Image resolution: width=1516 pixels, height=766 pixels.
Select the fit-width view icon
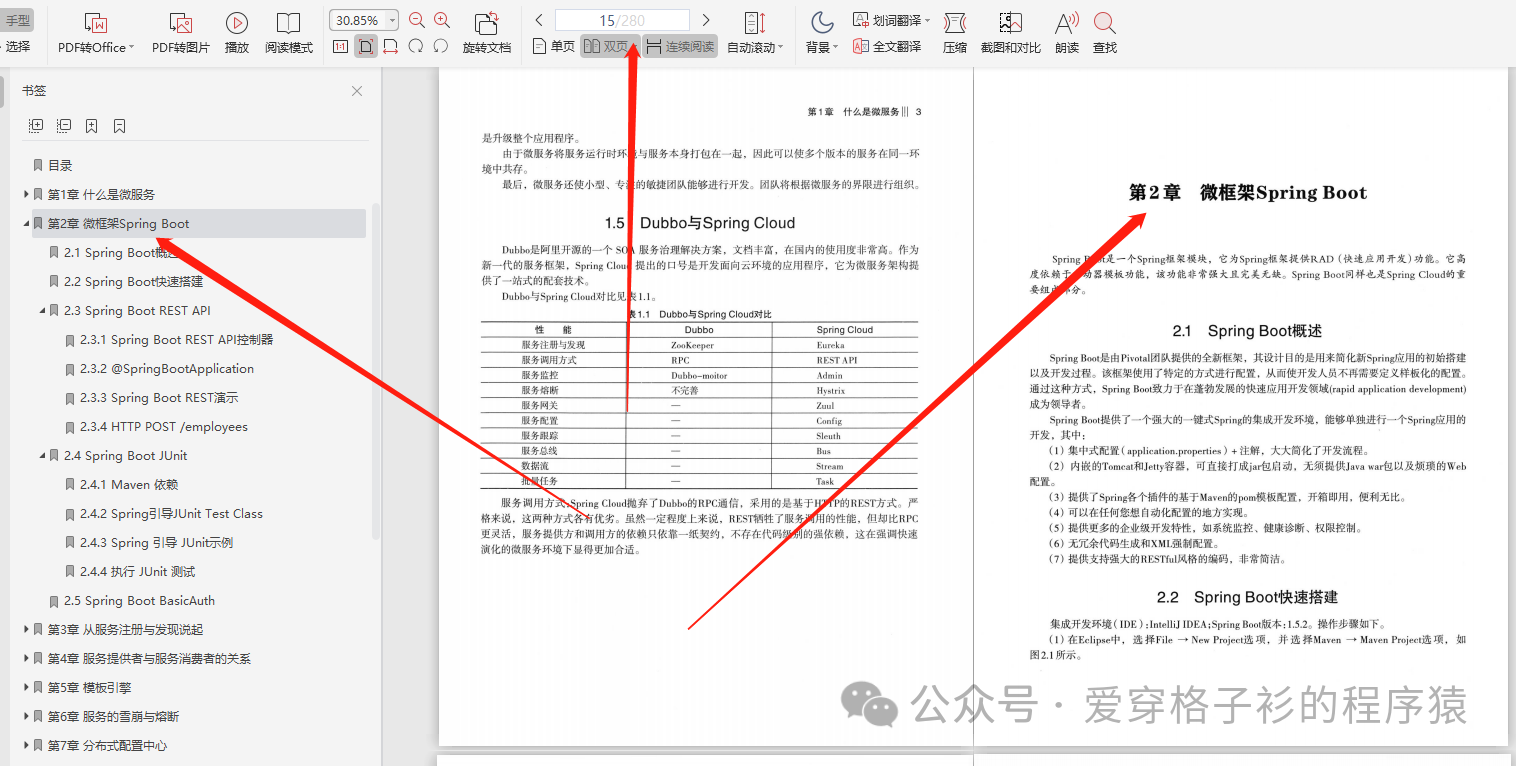tap(390, 46)
